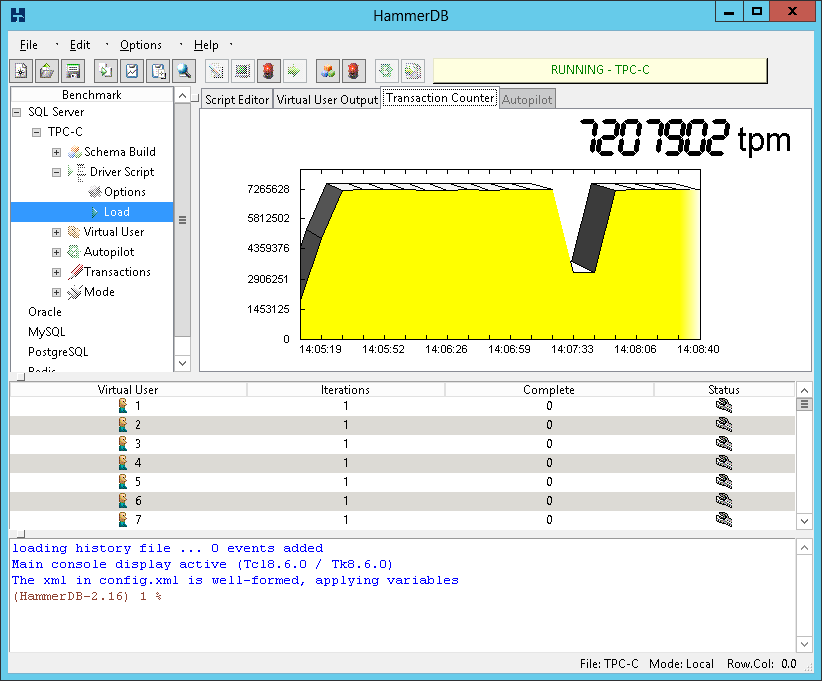Click the Complete column header

coord(549,390)
